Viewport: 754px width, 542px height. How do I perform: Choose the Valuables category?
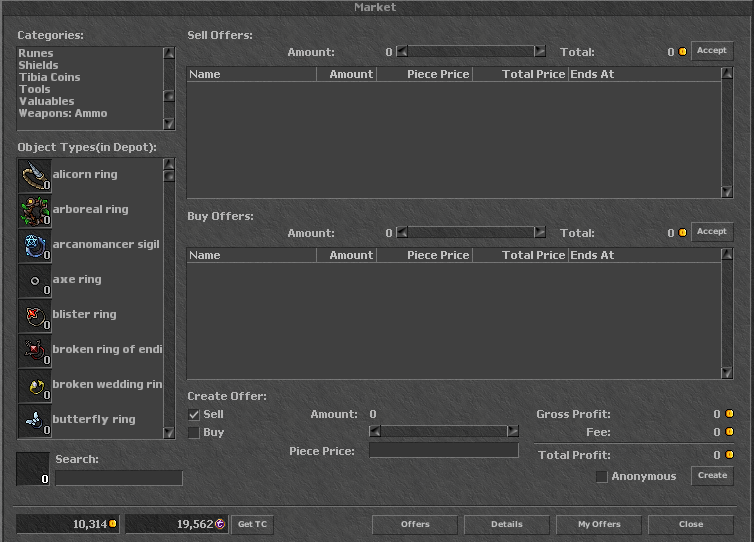pyautogui.click(x=46, y=101)
